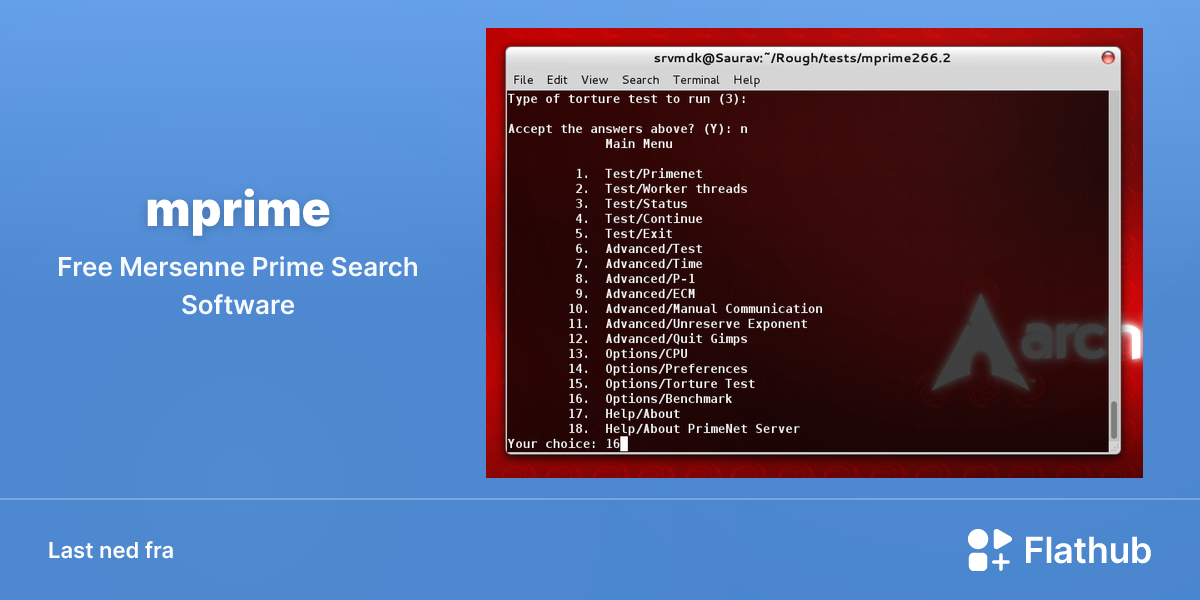This screenshot has width=1200, height=600.
Task: Click the 'Options/Preferences' line
Action: (657, 369)
